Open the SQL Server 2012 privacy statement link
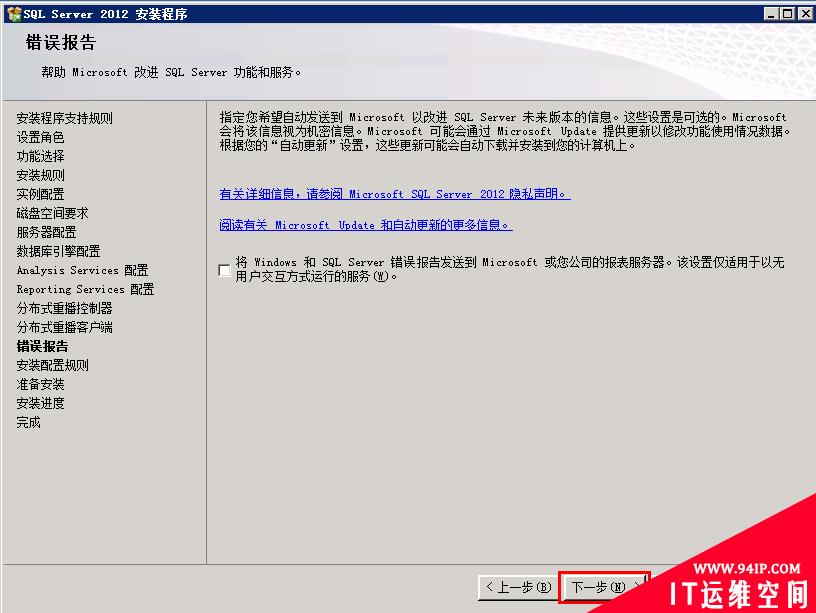The image size is (816, 613). tap(395, 194)
